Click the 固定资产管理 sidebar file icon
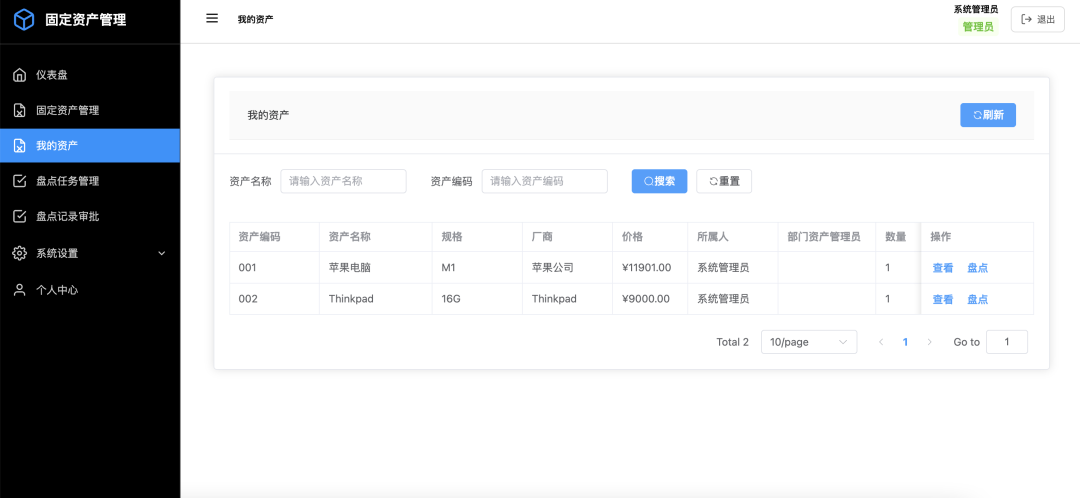This screenshot has width=1080, height=498. pos(20,110)
